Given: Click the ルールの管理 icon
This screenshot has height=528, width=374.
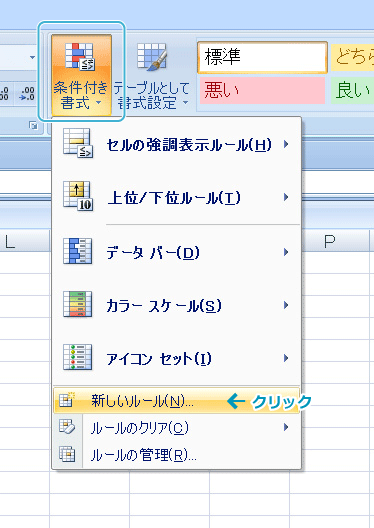Looking at the screenshot, I should 67,454.
